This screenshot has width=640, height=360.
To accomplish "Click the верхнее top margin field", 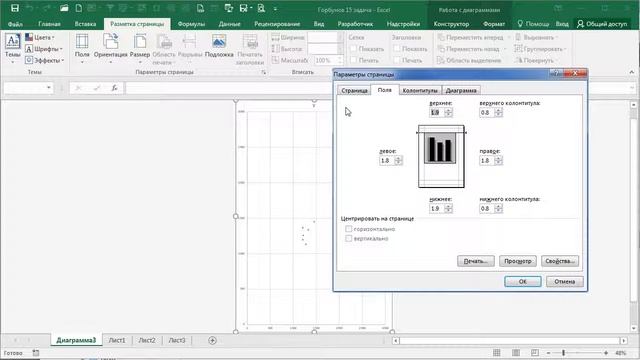I will point(436,113).
